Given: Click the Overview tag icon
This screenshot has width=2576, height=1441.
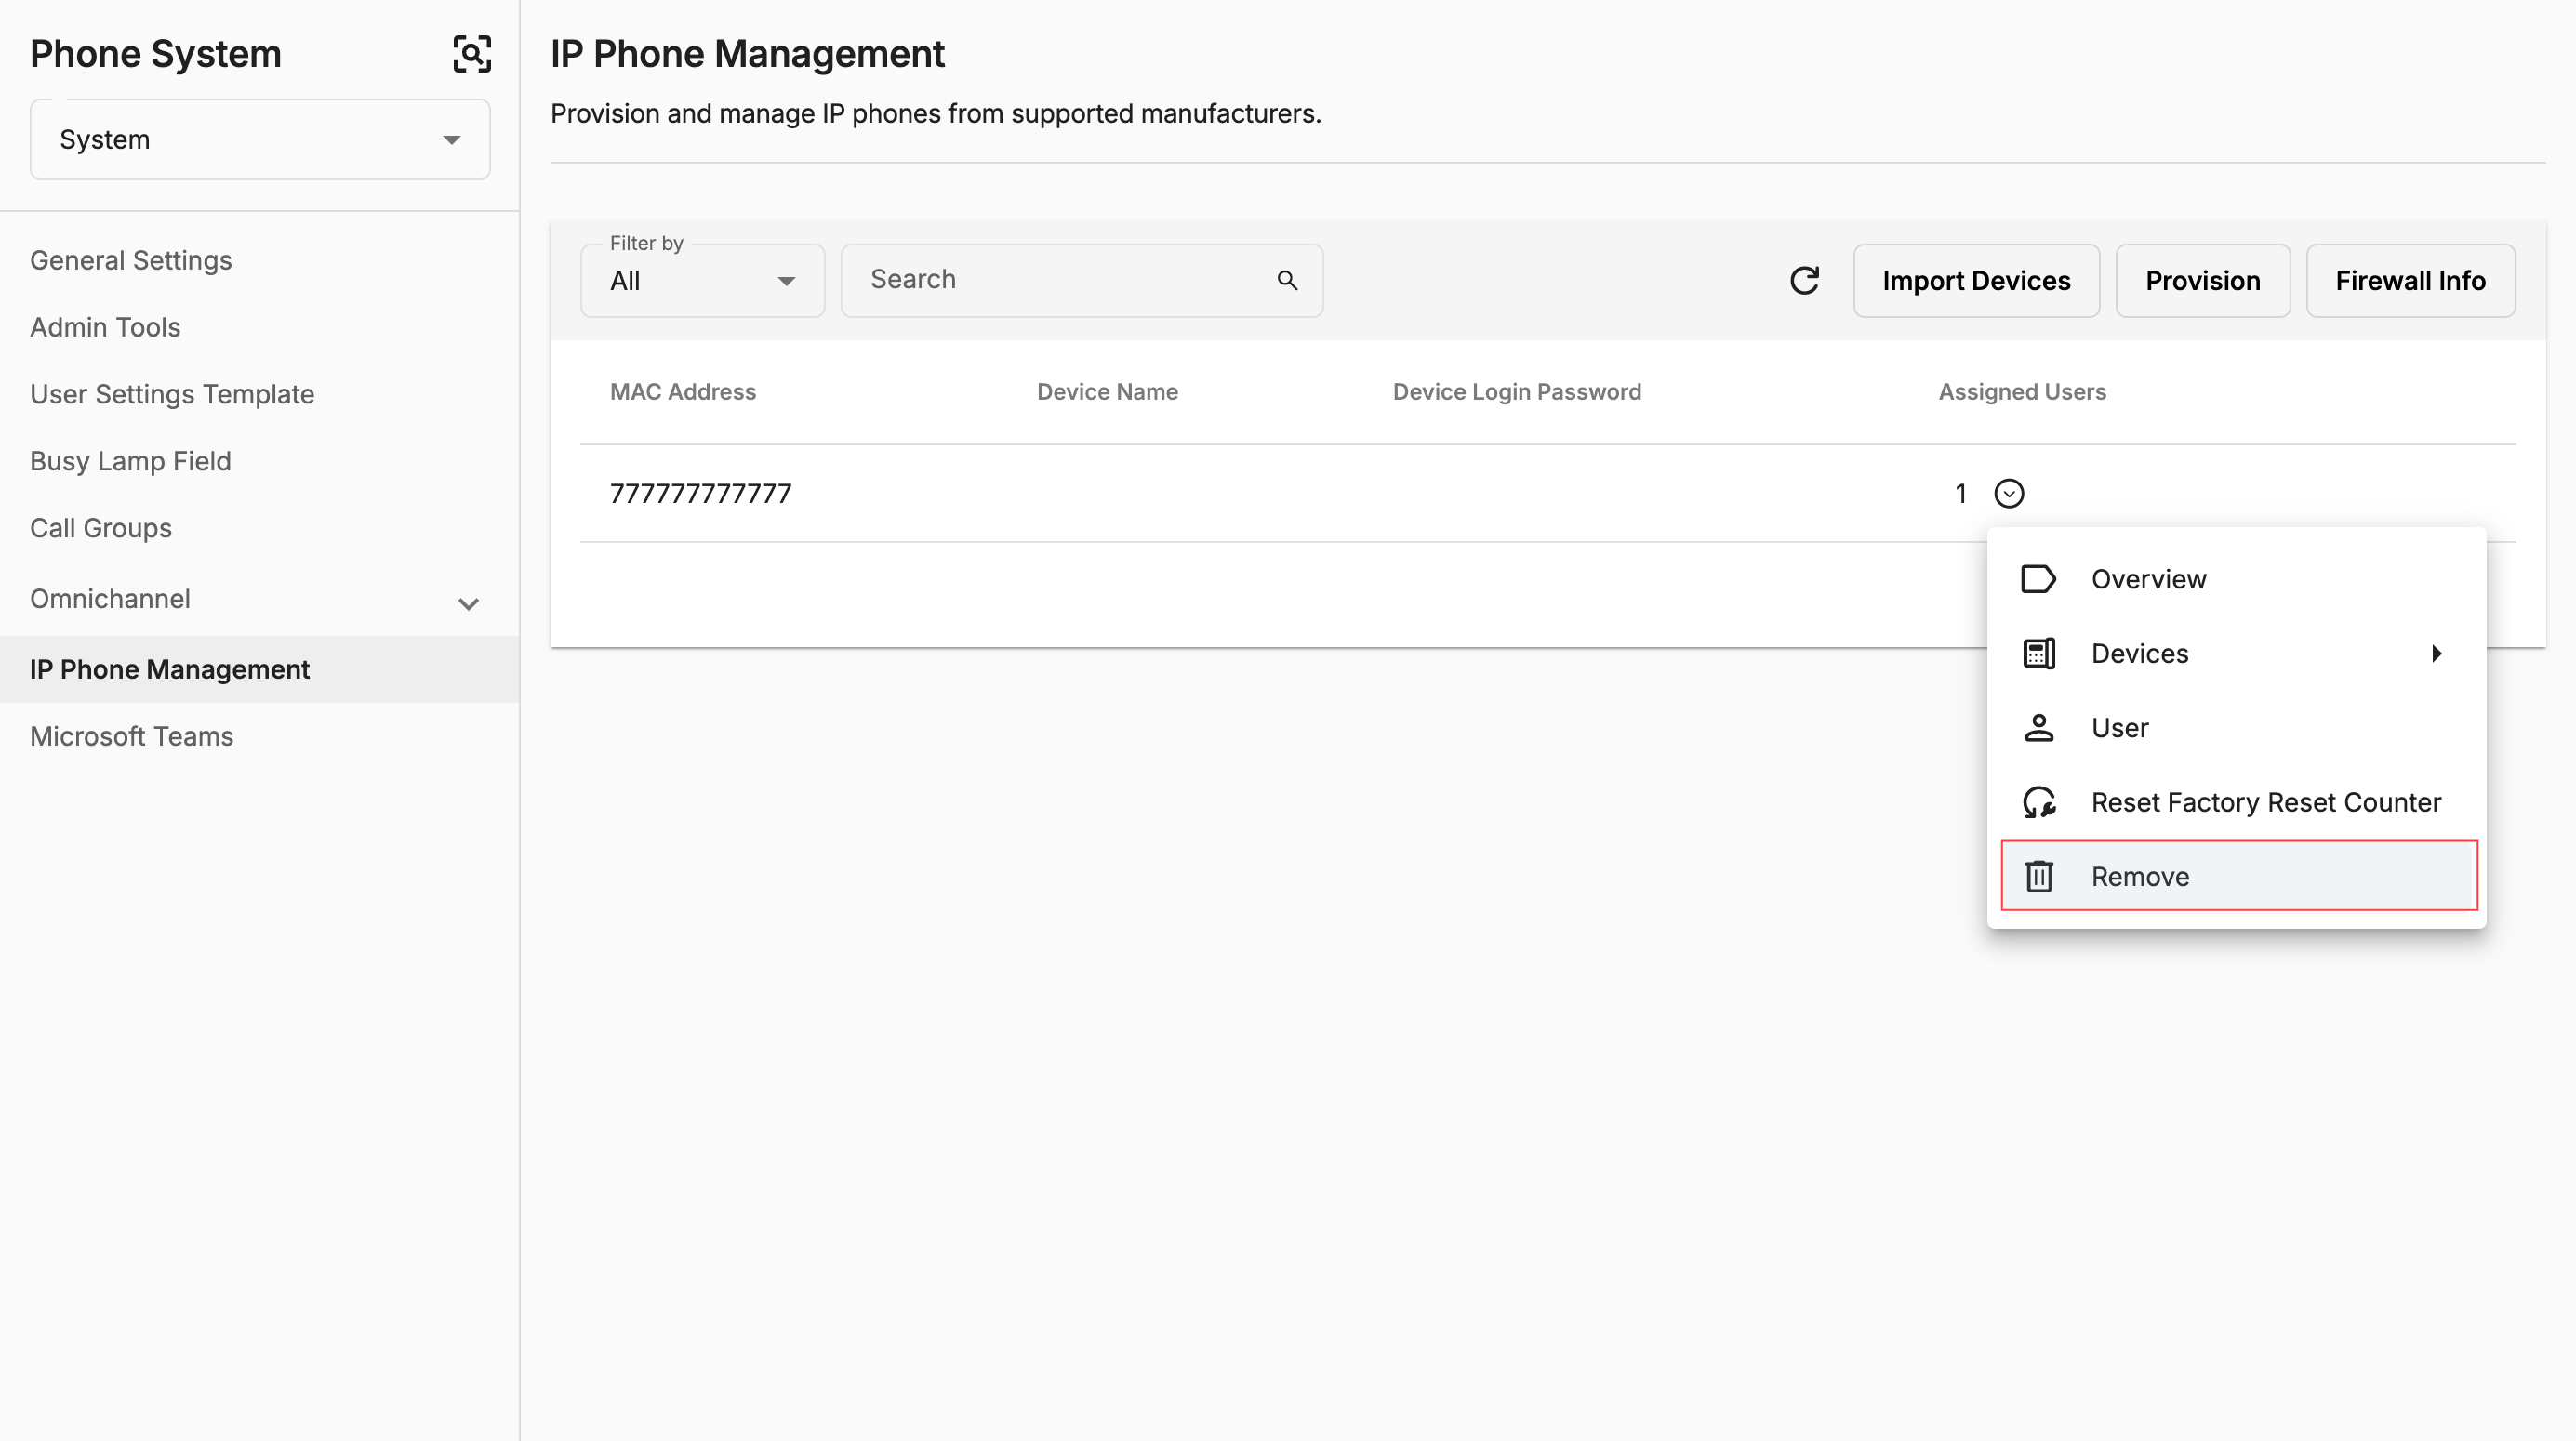Looking at the screenshot, I should (2038, 579).
